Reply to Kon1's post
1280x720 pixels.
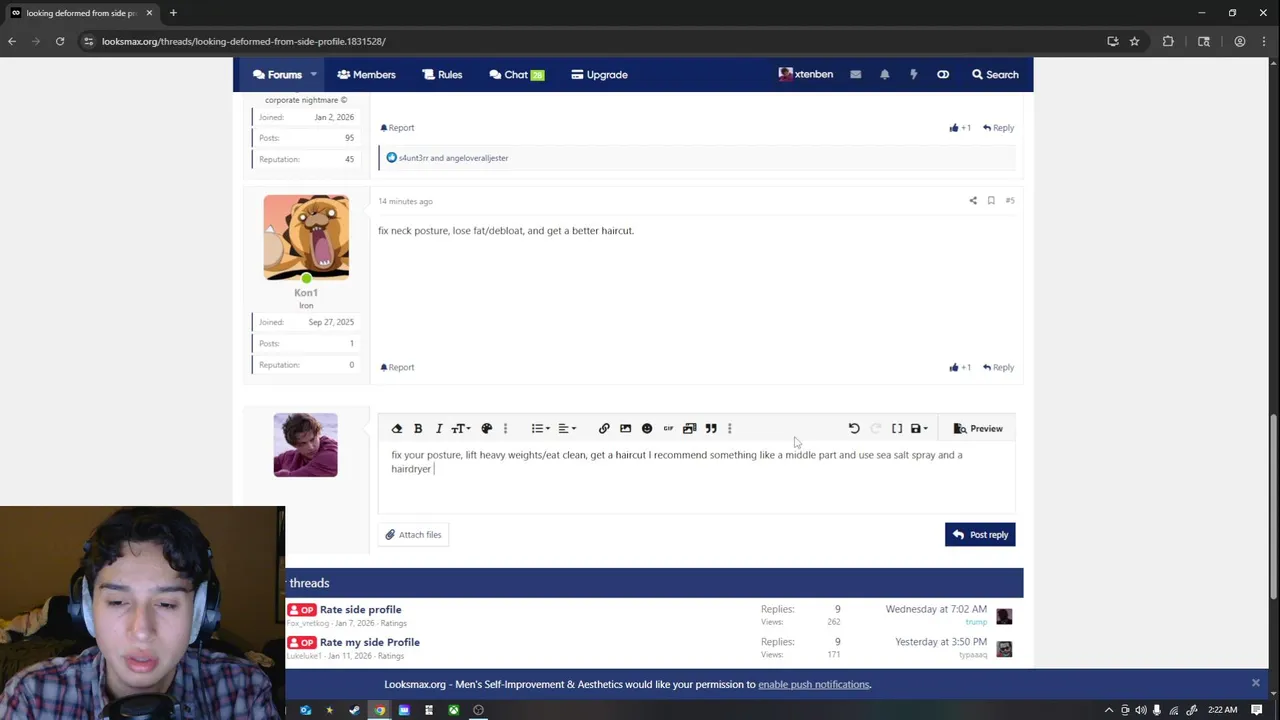[998, 367]
